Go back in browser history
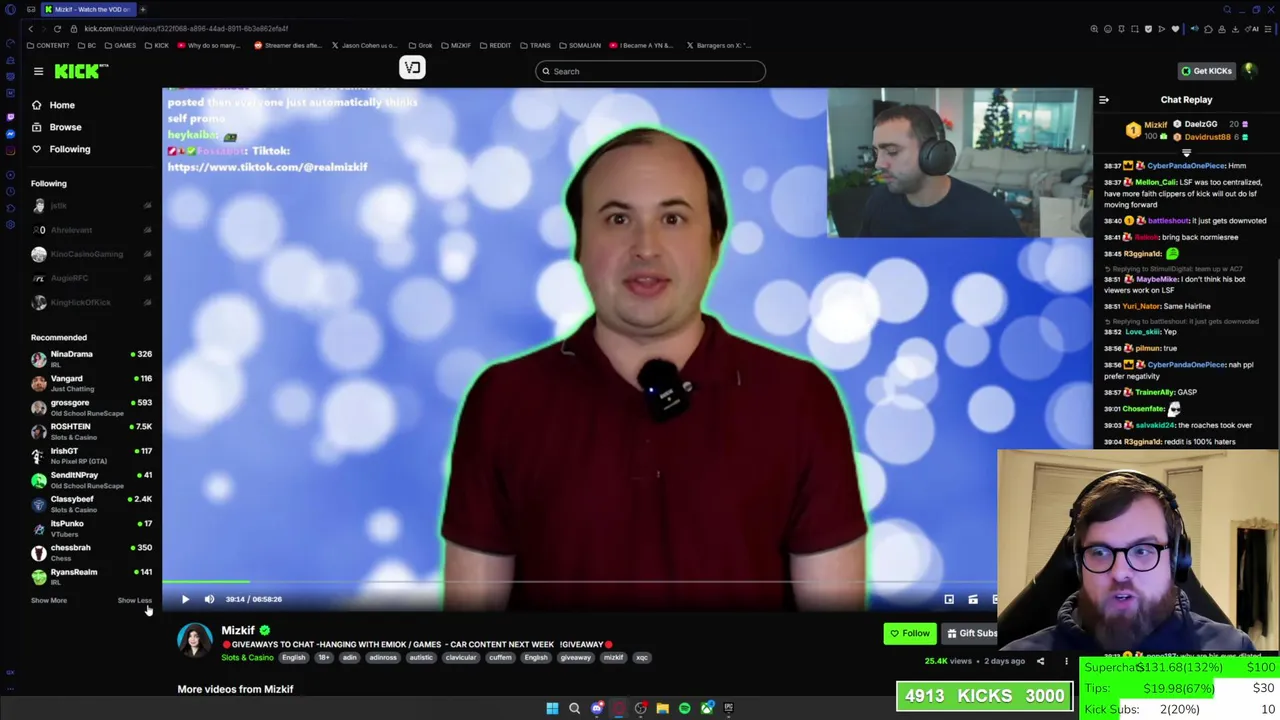Screen dimensions: 1280x720 coord(30,28)
